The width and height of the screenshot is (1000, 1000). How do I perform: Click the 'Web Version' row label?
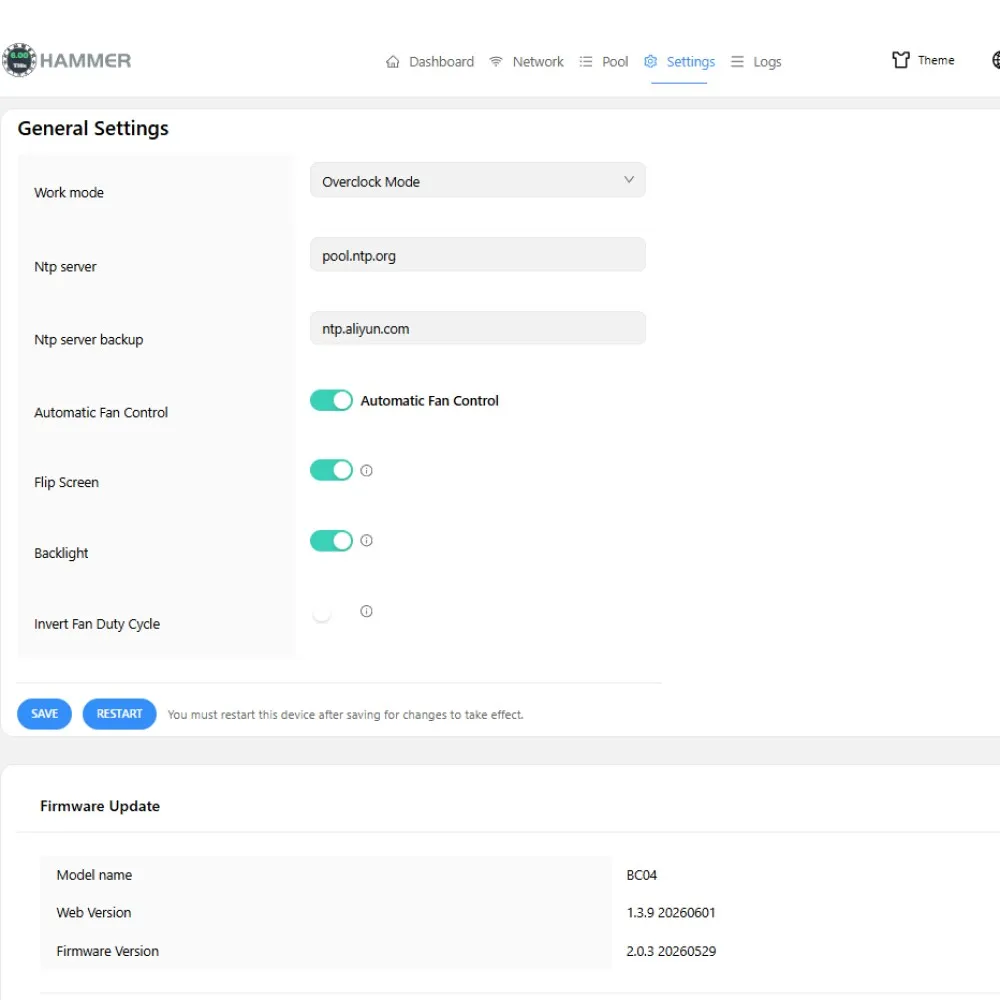tap(94, 913)
